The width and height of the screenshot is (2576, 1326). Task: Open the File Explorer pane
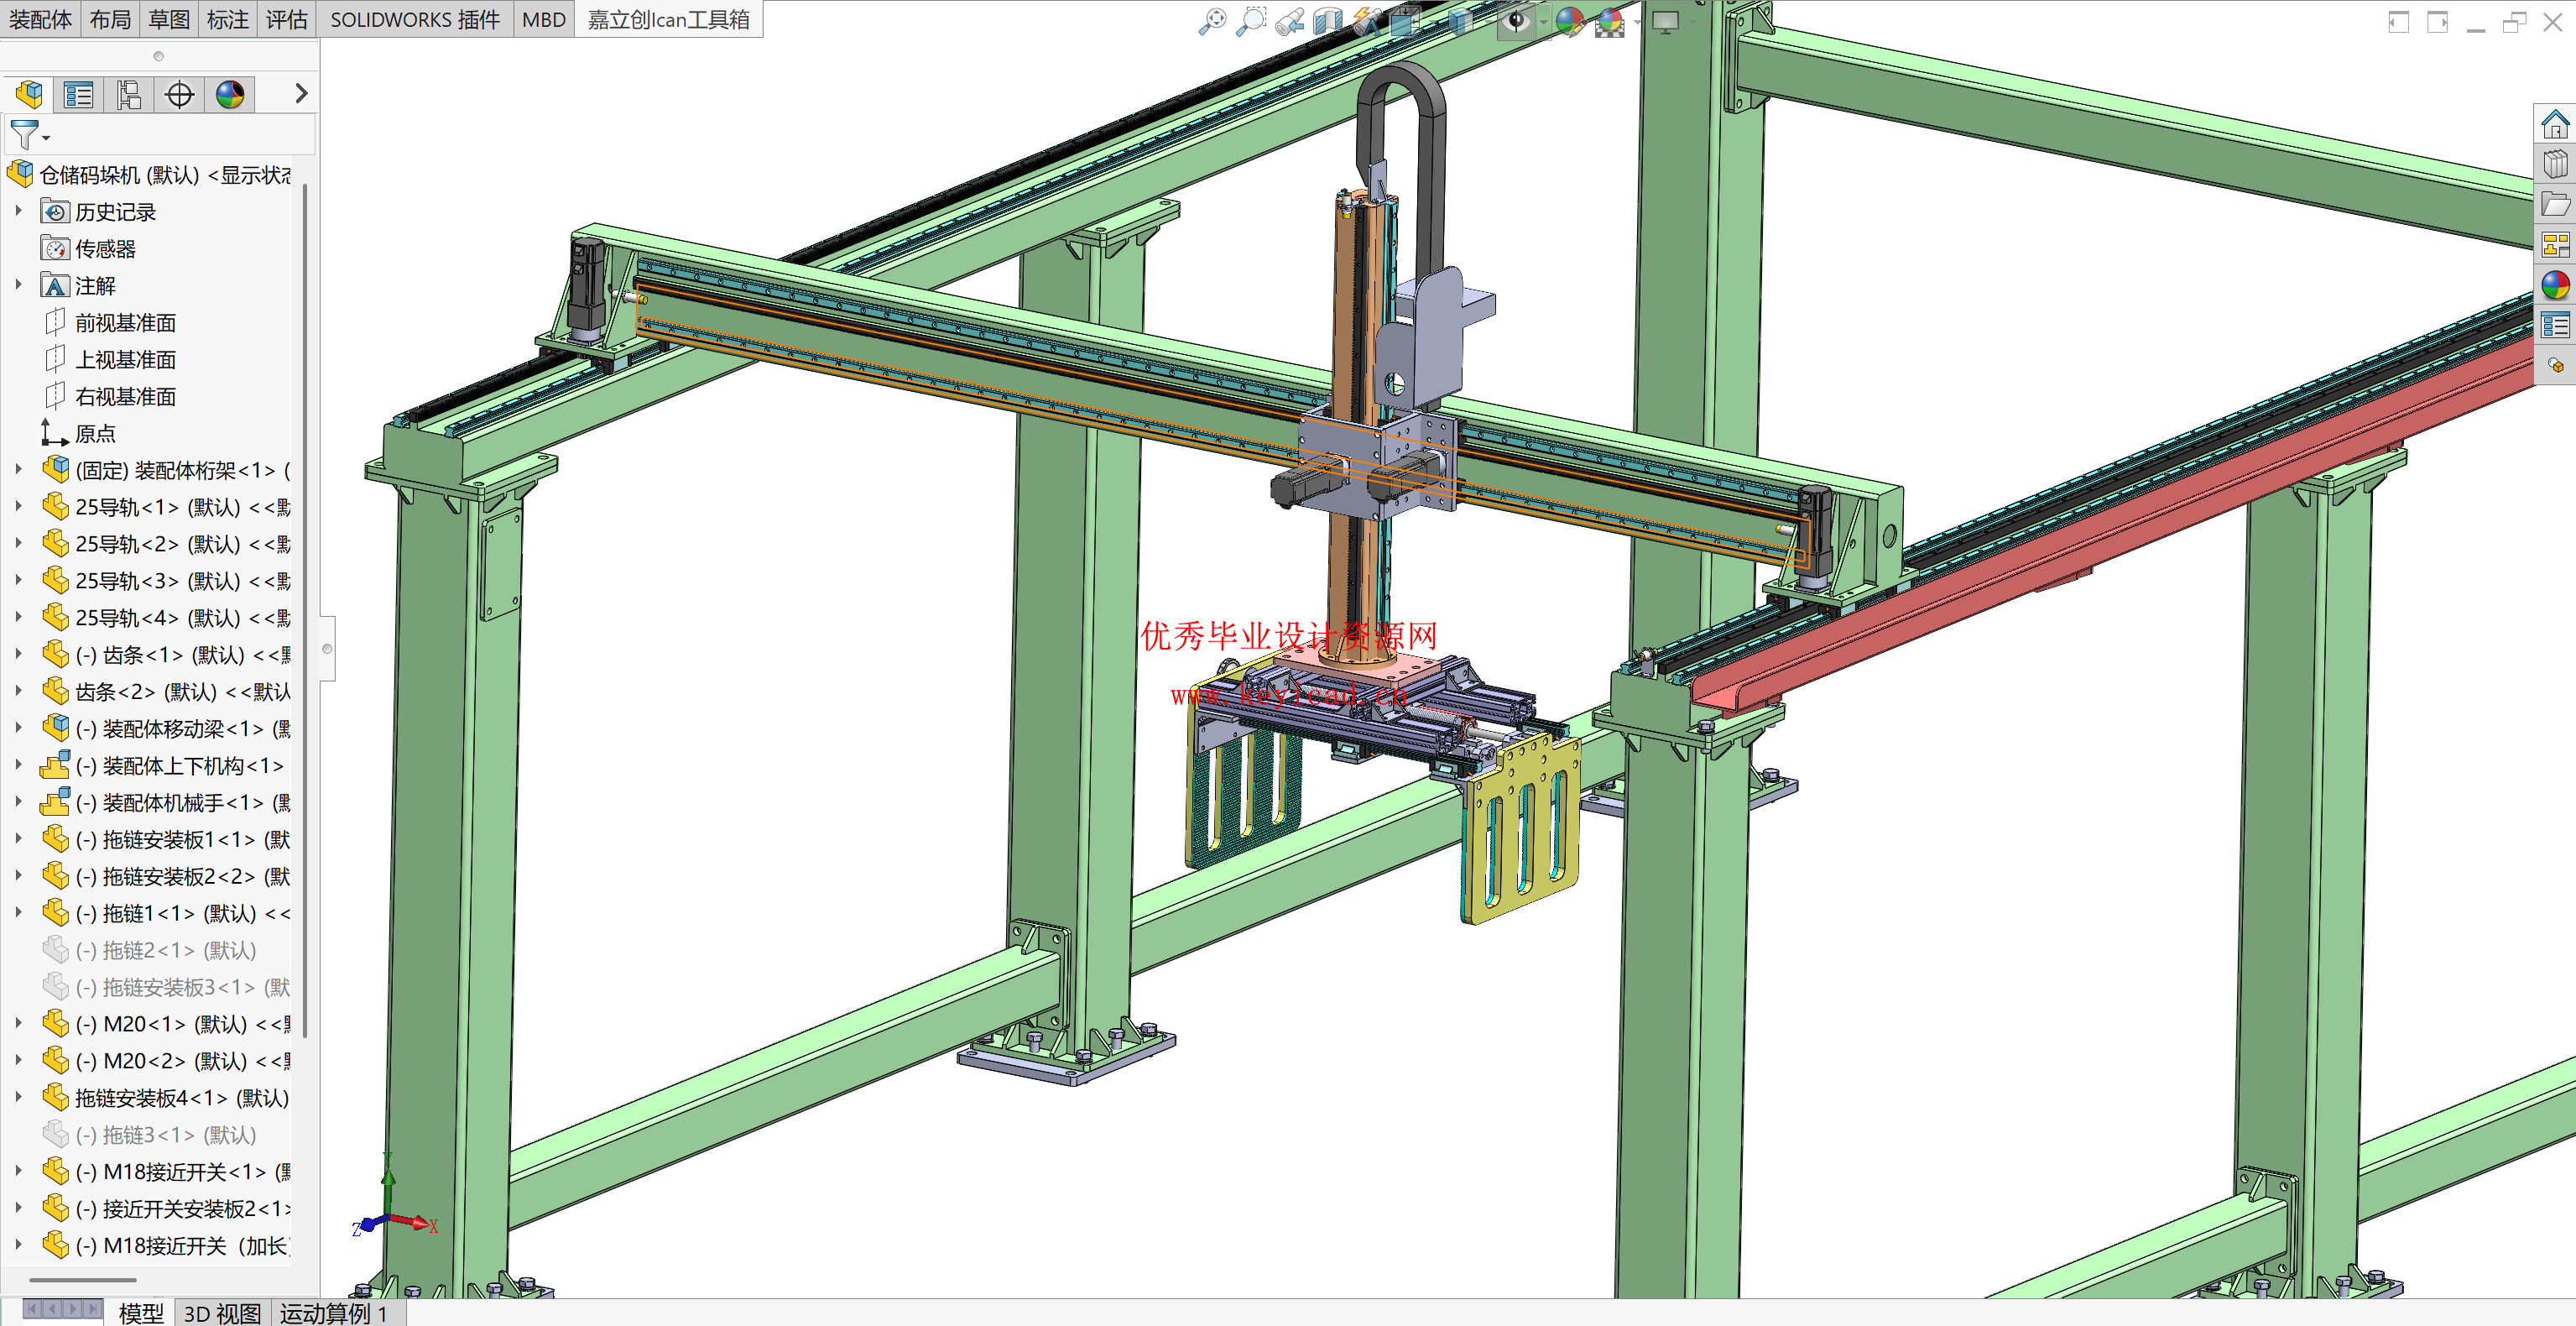point(2555,205)
